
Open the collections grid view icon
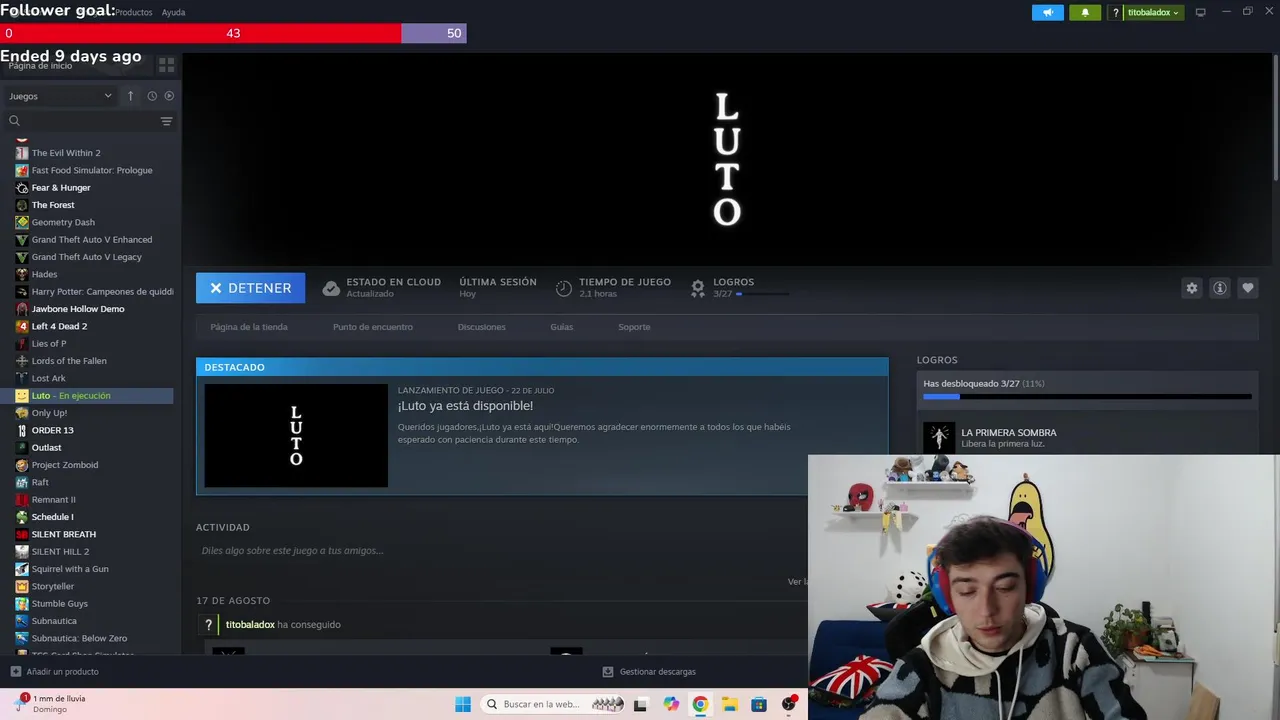pos(166,65)
